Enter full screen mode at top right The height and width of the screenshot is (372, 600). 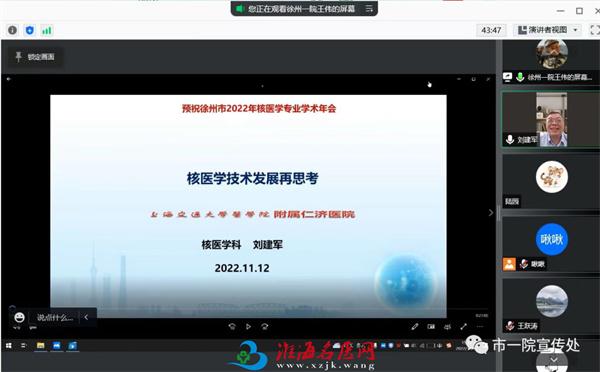coord(595,30)
